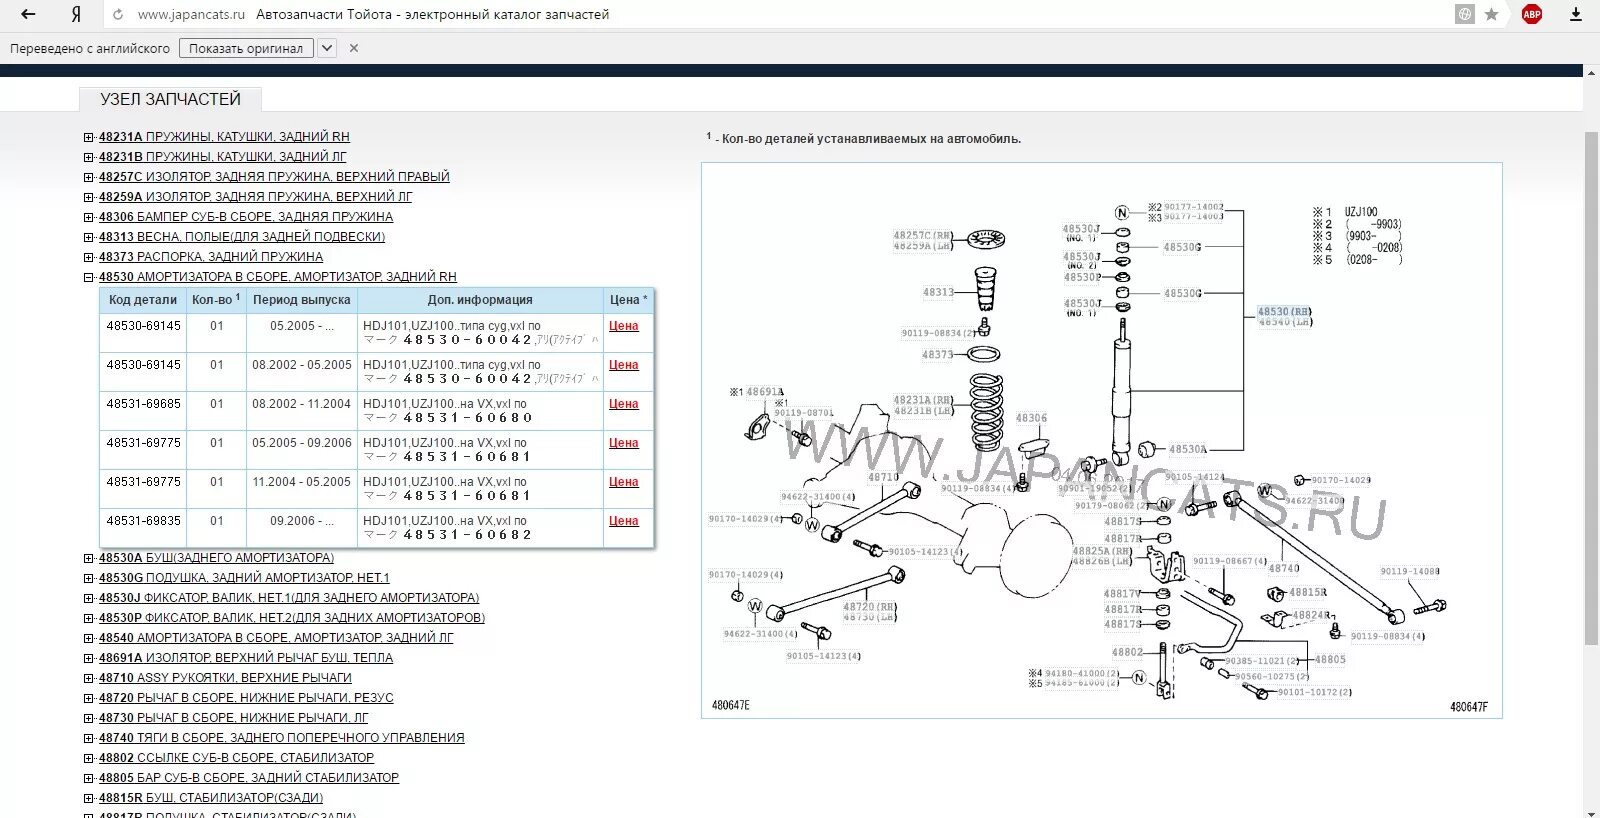Reload page with the refresh icon
1600x818 pixels.
(x=118, y=15)
